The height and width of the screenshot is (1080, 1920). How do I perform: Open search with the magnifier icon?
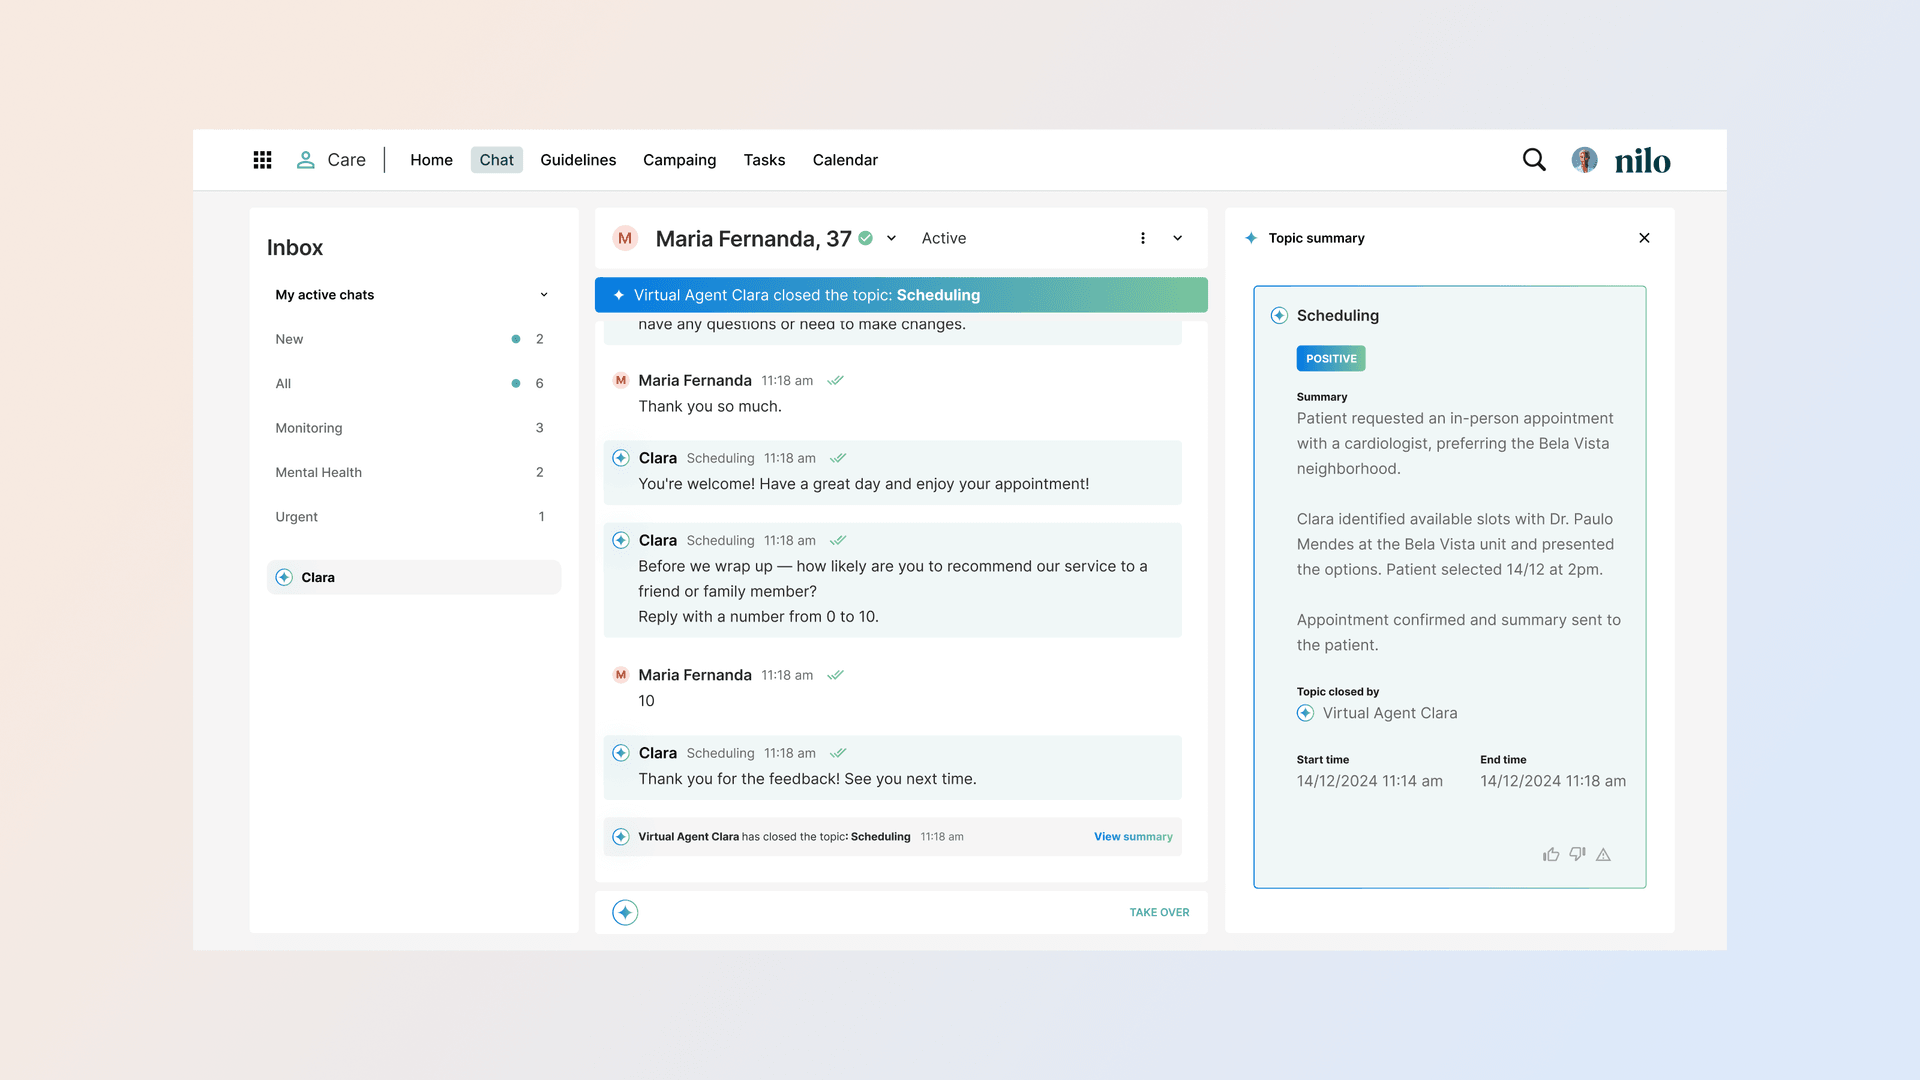pos(1534,160)
